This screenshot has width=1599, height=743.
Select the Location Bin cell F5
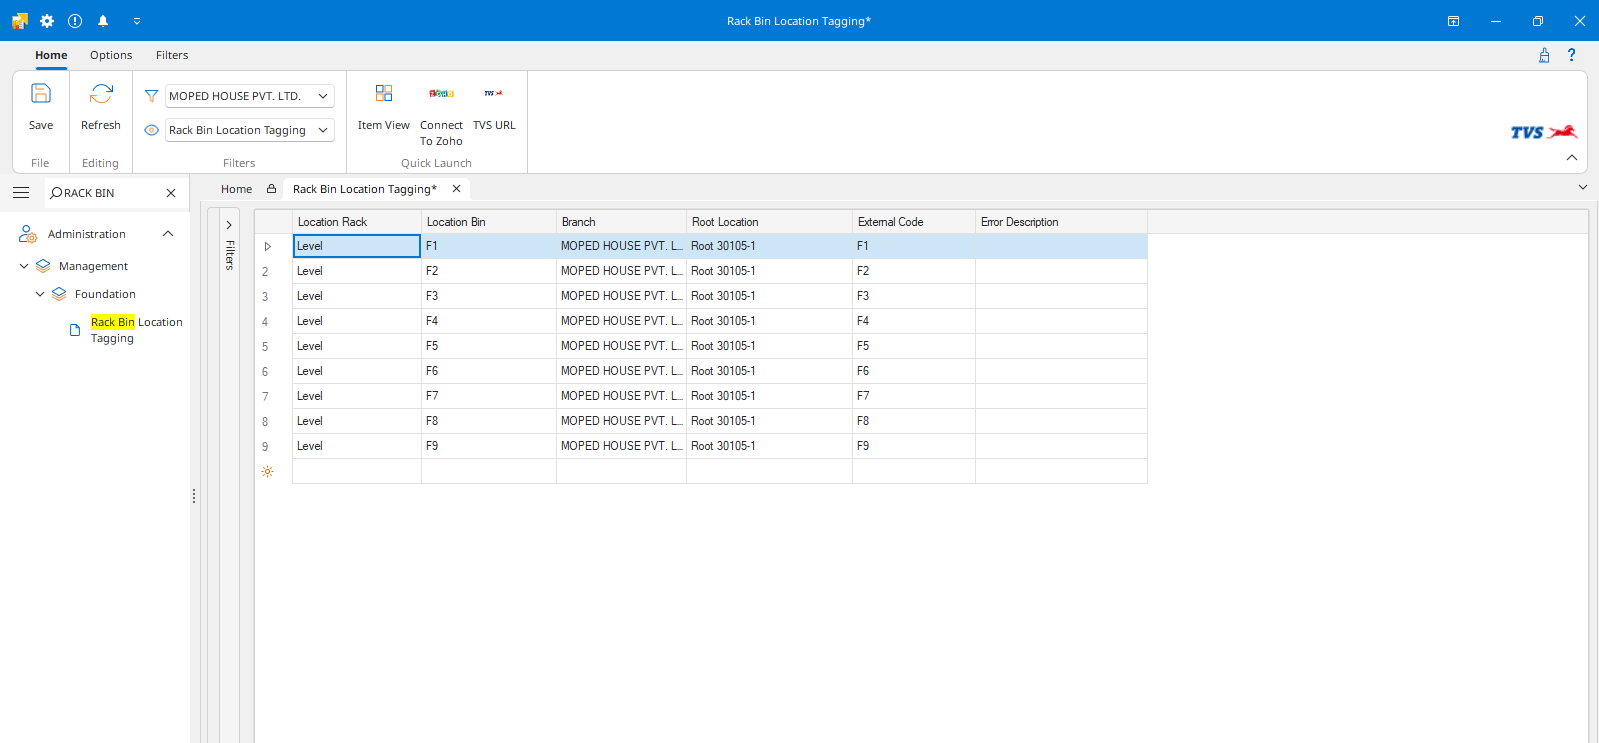488,346
